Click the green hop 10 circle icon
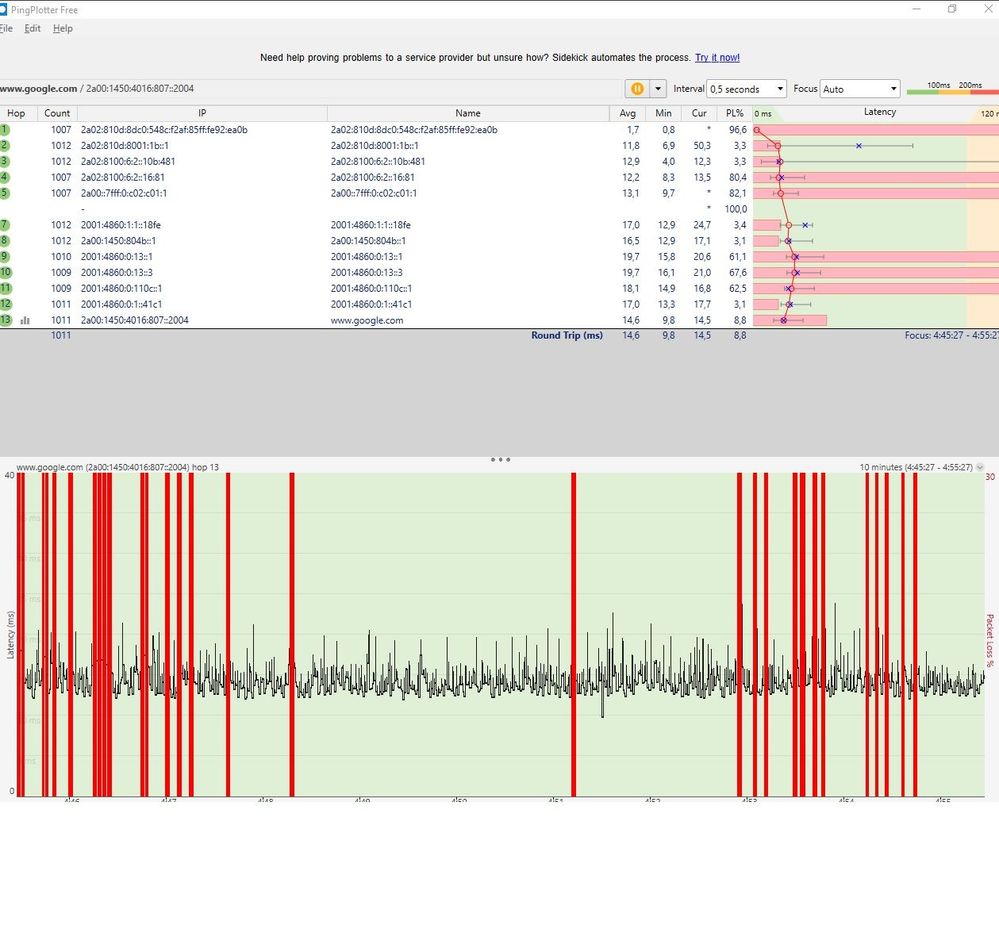The image size is (999, 951). click(5, 273)
